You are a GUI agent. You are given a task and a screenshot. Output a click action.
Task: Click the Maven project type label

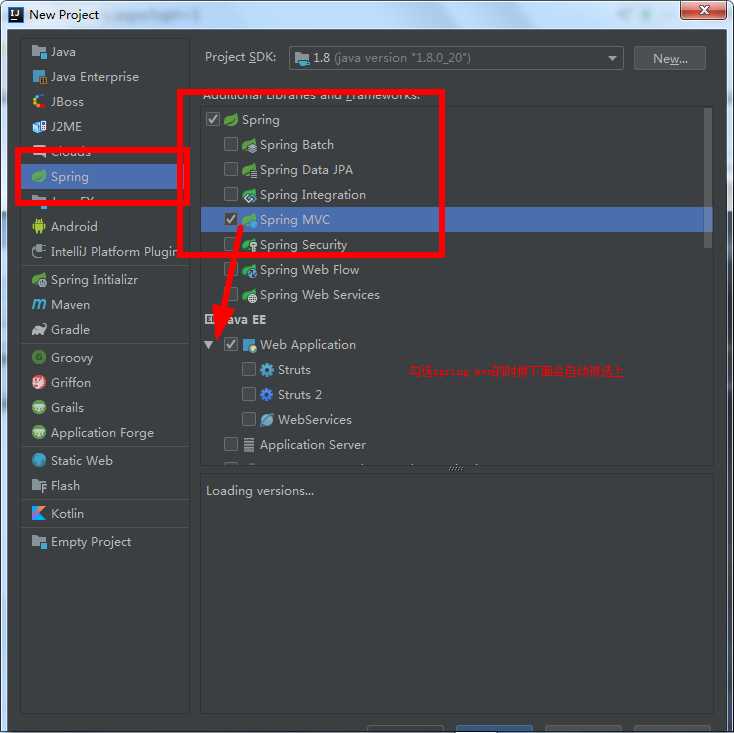tap(70, 305)
